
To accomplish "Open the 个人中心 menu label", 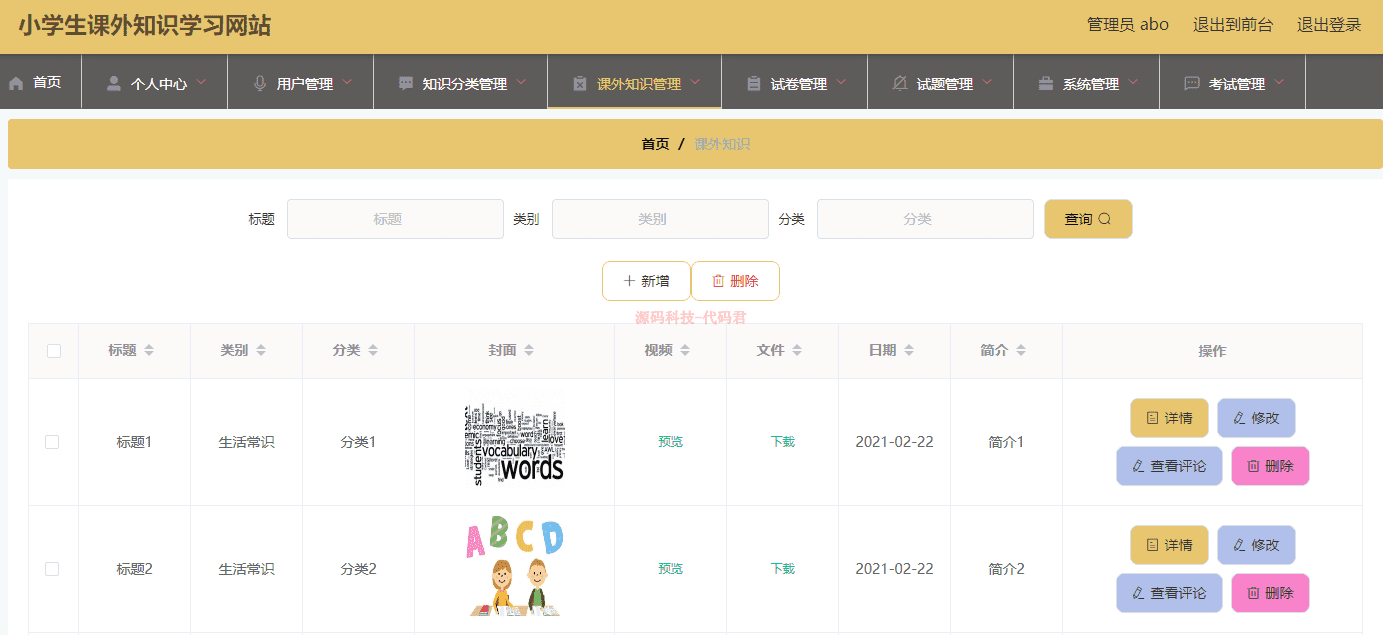I will (158, 84).
